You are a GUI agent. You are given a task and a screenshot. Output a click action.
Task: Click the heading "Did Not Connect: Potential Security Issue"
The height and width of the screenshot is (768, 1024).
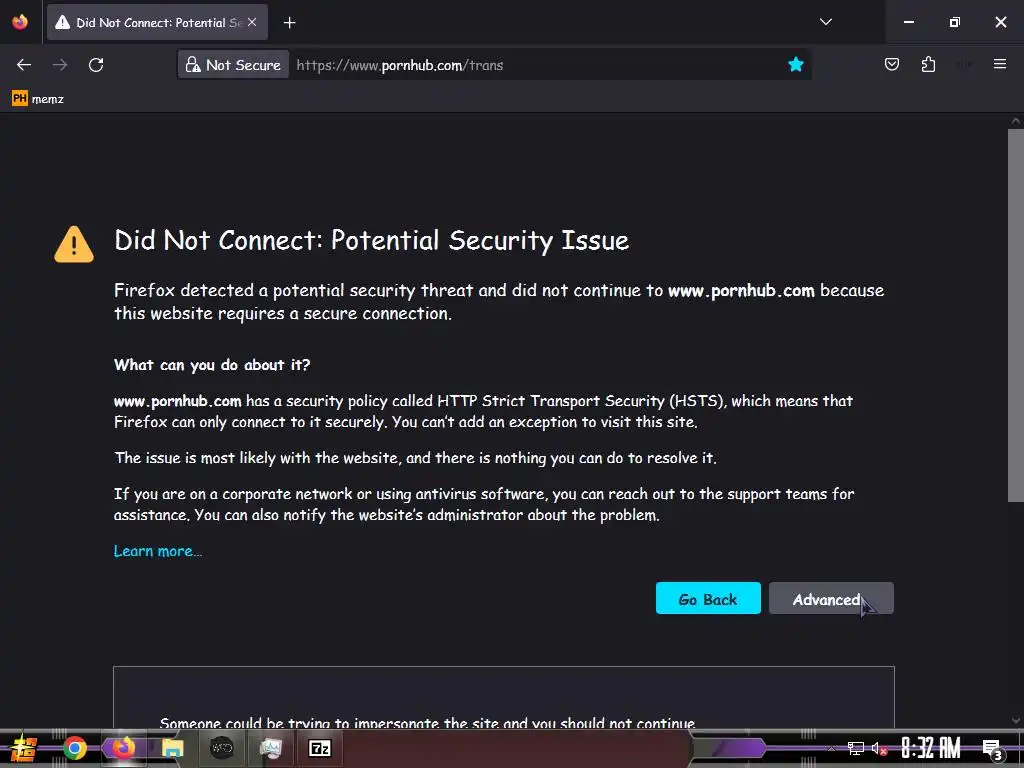[x=372, y=240]
